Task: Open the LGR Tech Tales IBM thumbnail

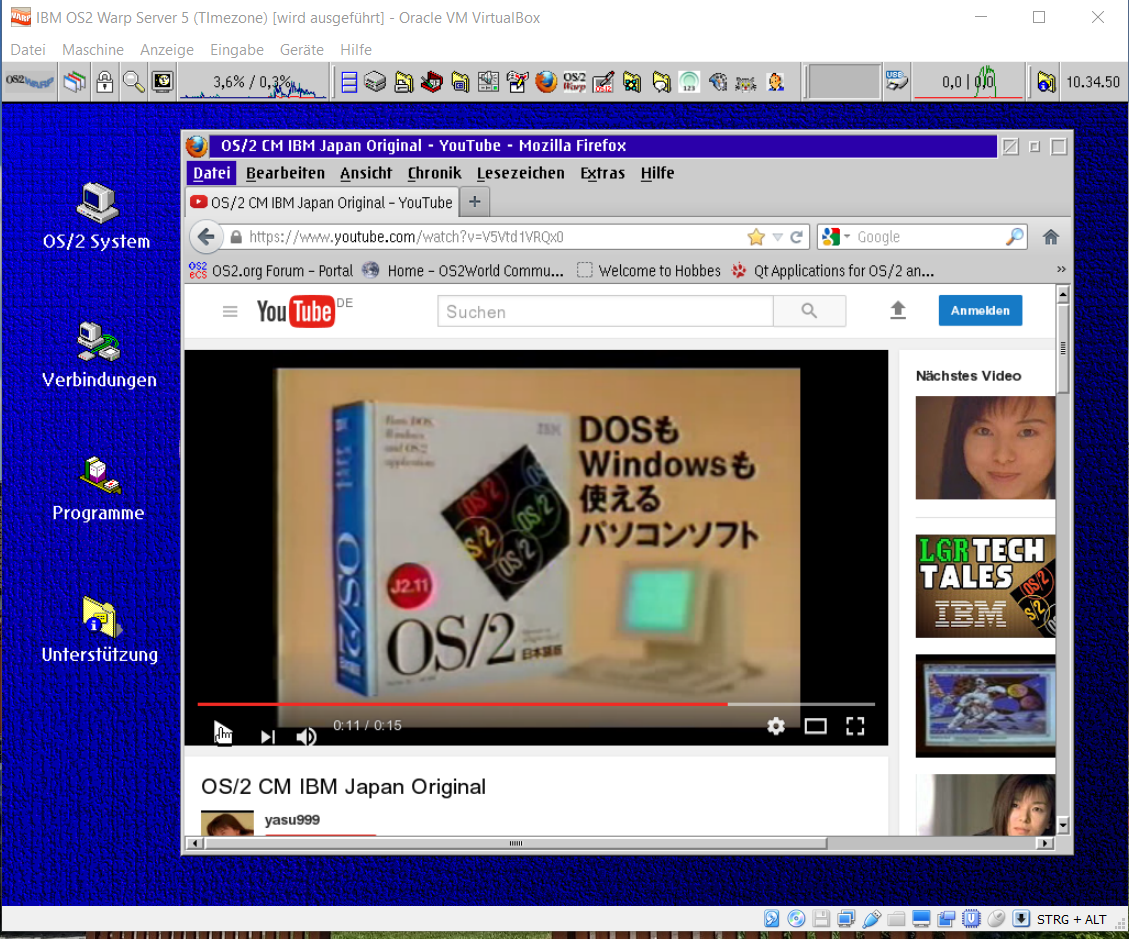Action: point(985,586)
